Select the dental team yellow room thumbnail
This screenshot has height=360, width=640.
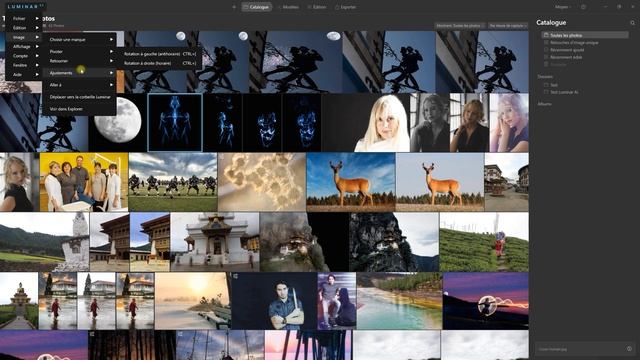point(84,182)
